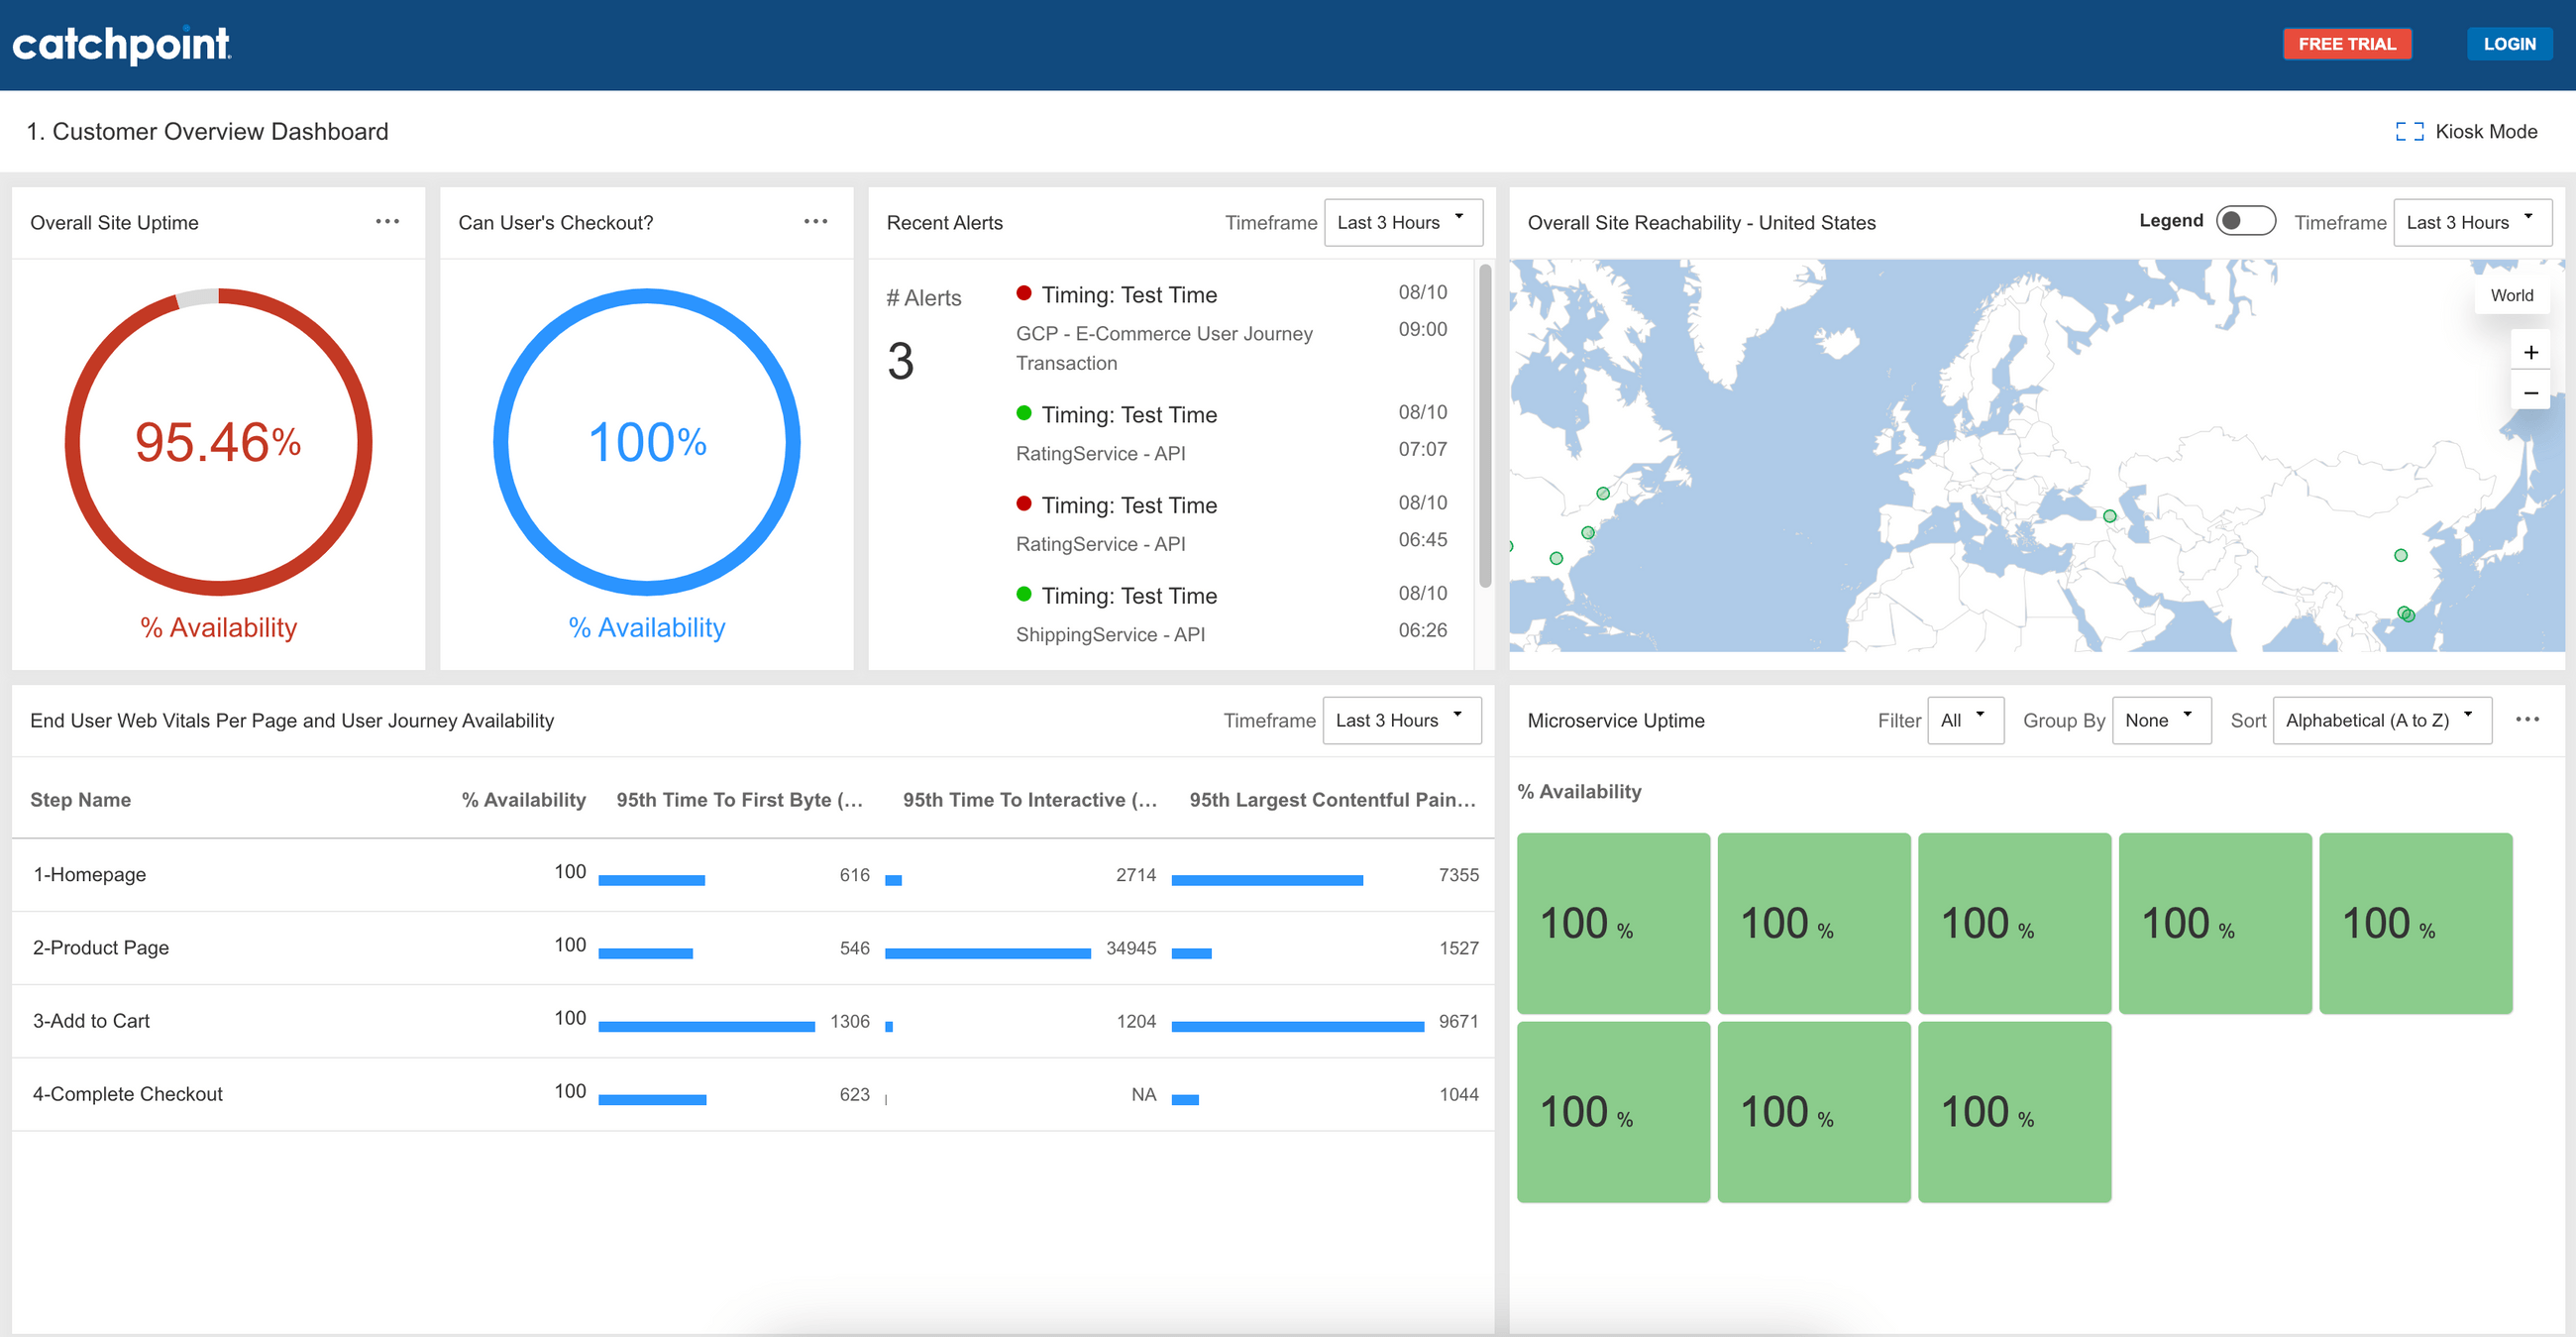The width and height of the screenshot is (2576, 1337).
Task: Open the reachability map Timeframe dropdown
Action: pyautogui.click(x=2472, y=222)
